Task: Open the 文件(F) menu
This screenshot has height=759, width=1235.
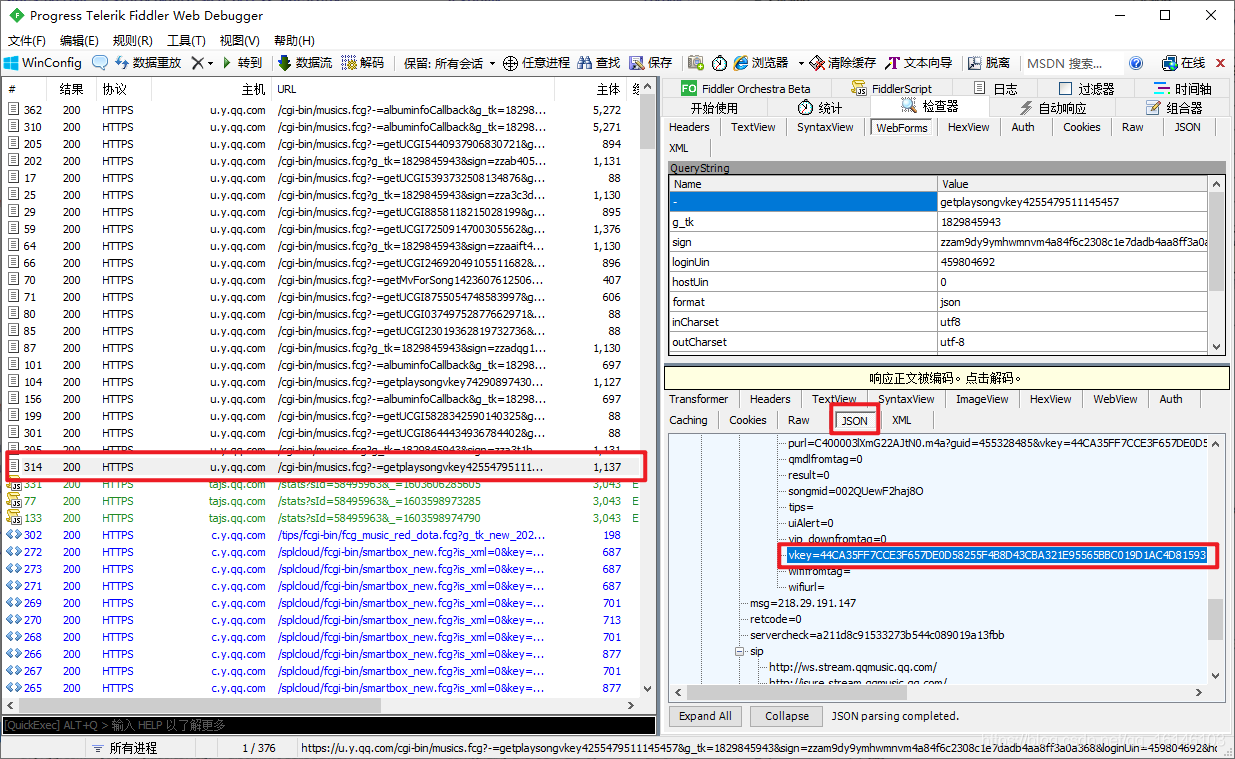Action: [27, 41]
